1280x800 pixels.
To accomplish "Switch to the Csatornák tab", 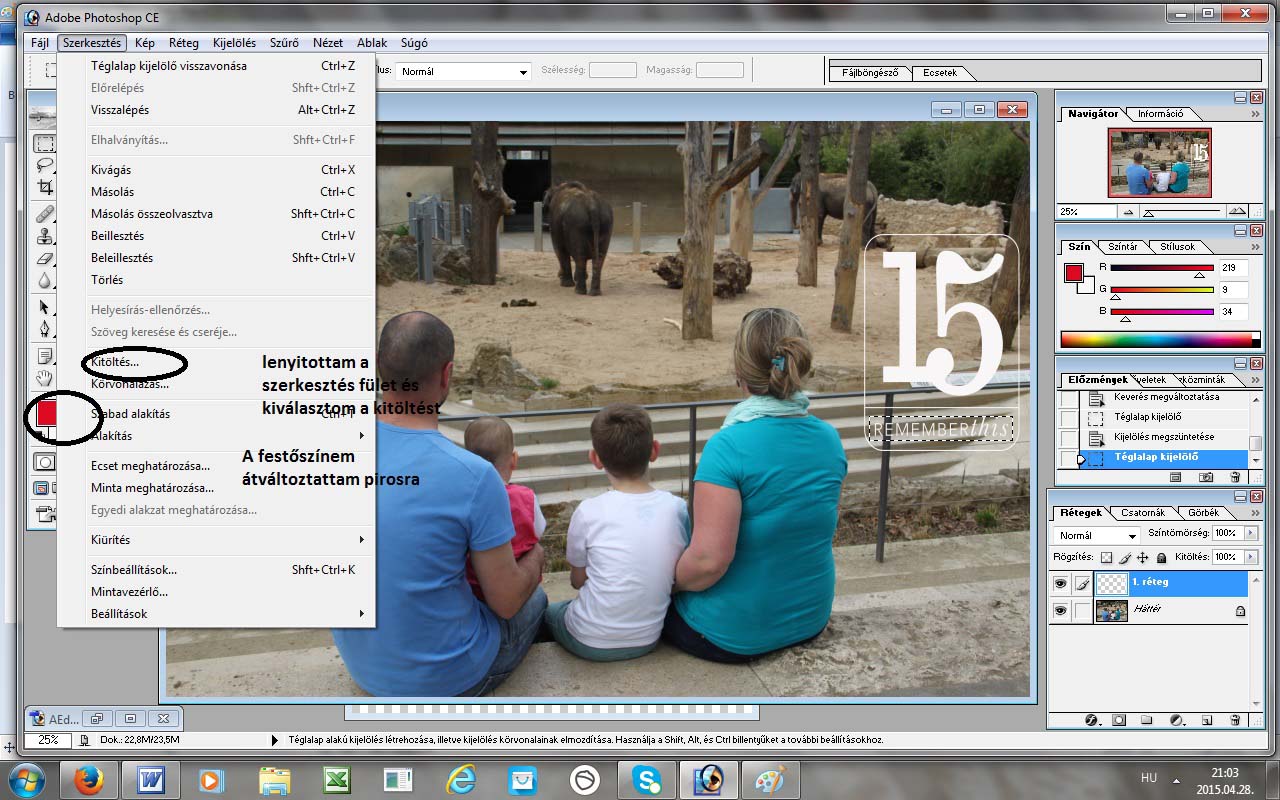I will (1142, 513).
